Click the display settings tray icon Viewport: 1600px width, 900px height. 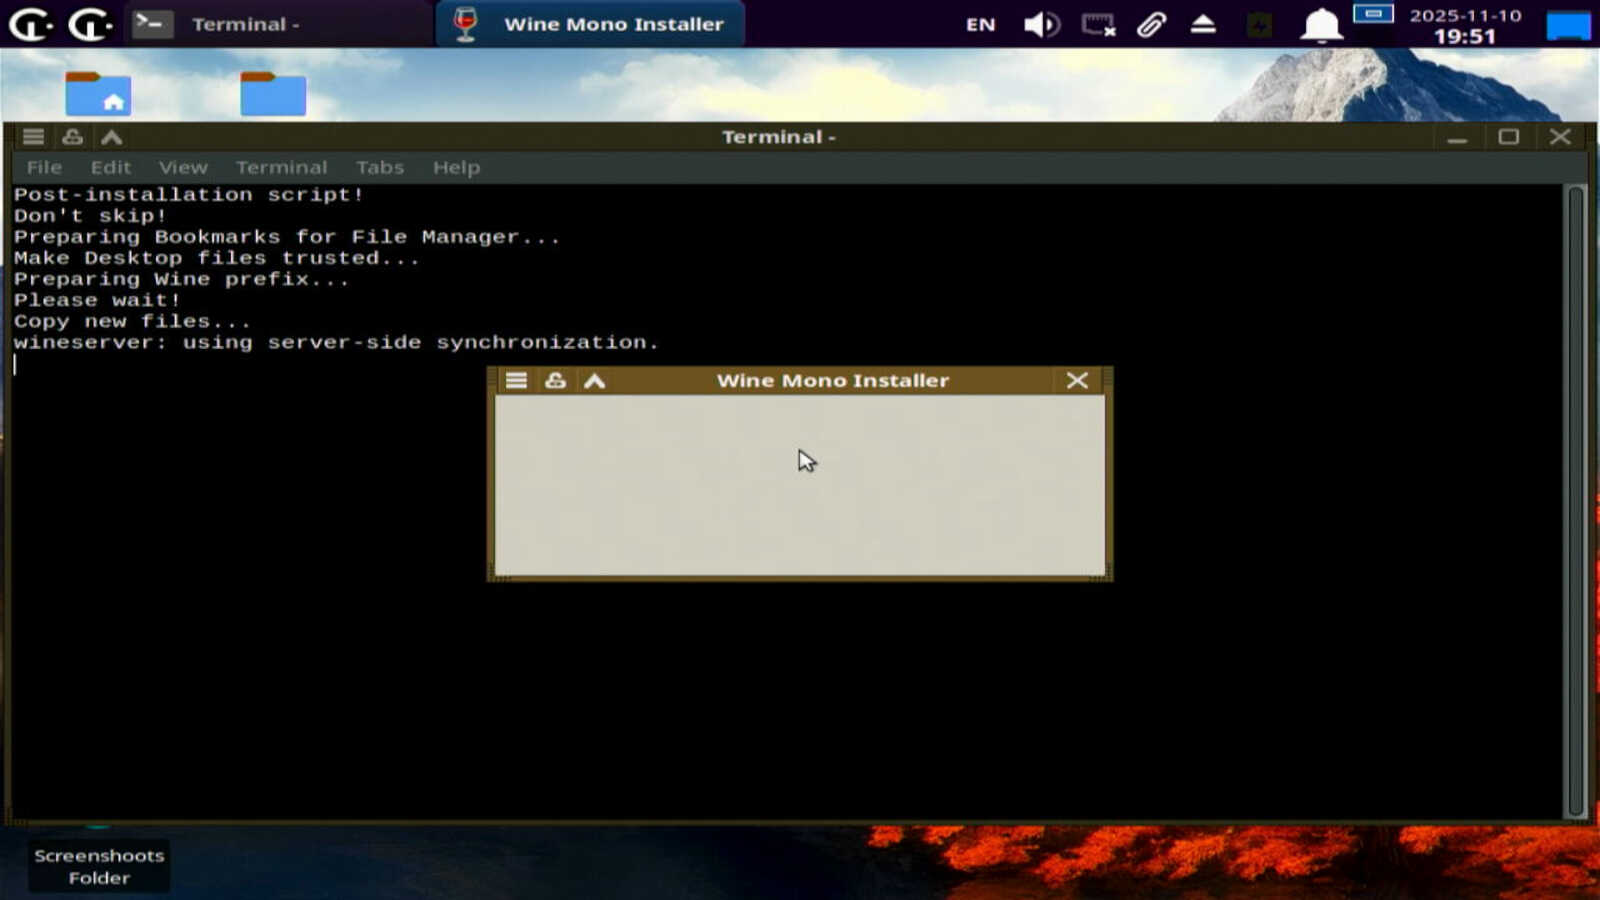tap(1098, 24)
